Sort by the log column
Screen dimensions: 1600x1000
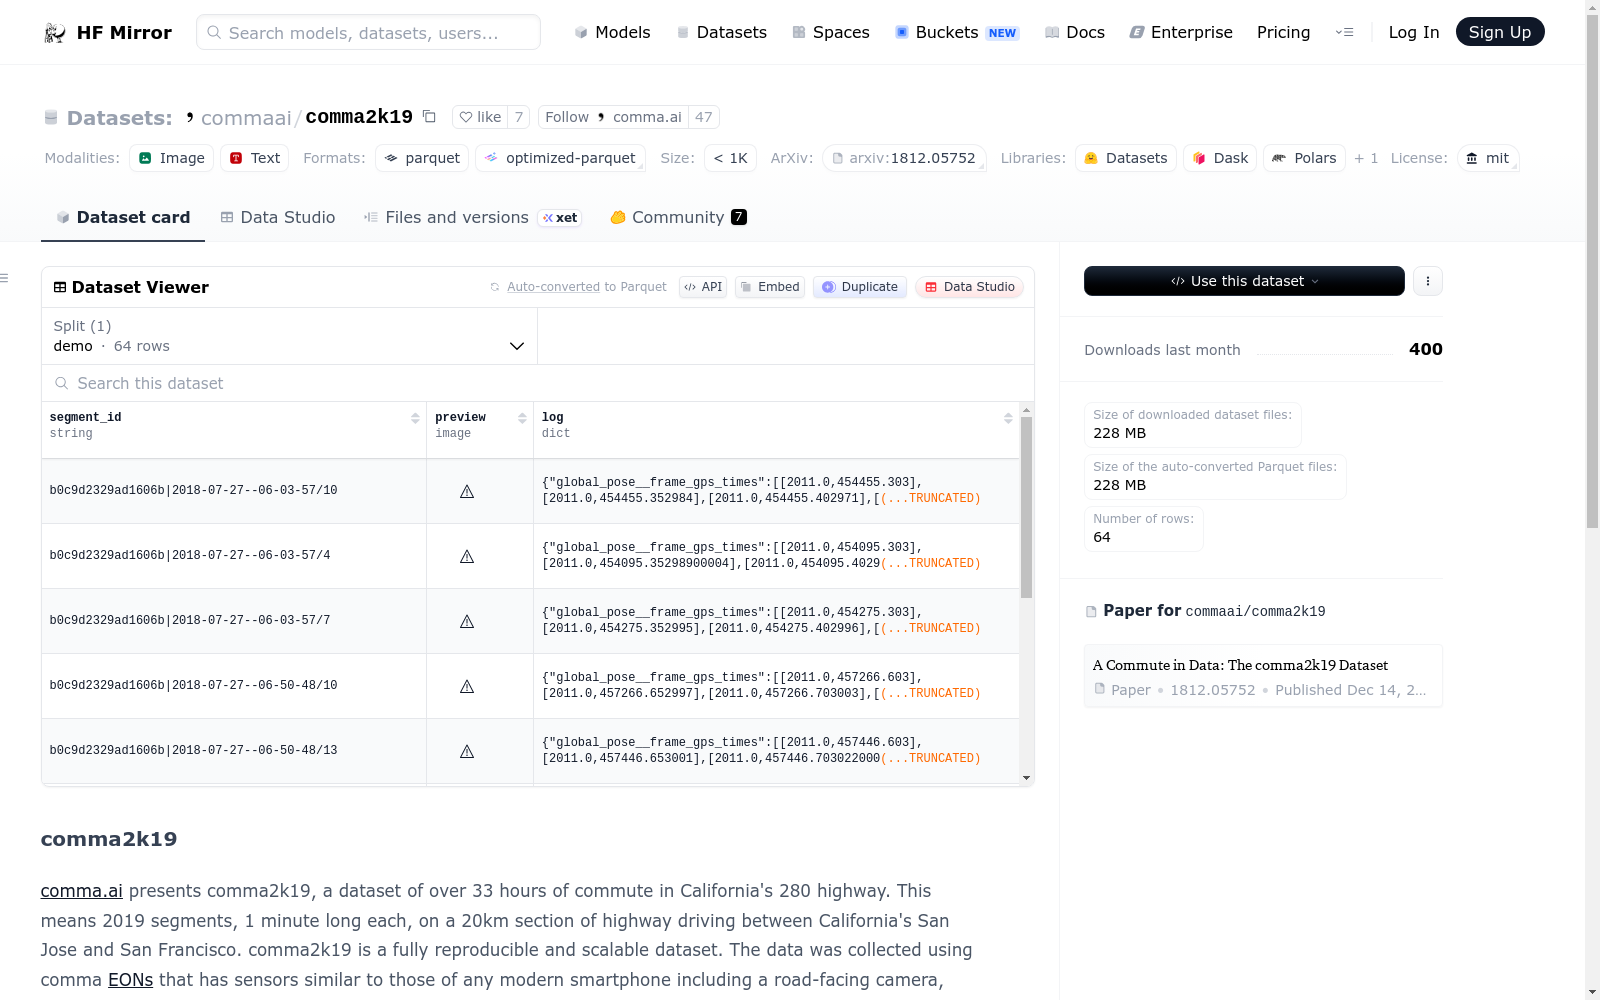tap(1008, 418)
